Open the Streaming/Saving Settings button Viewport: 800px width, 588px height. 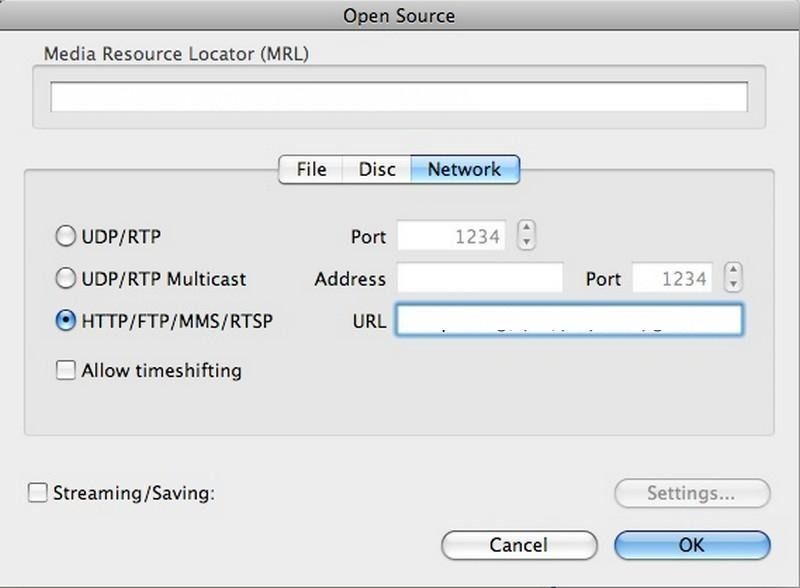[692, 493]
